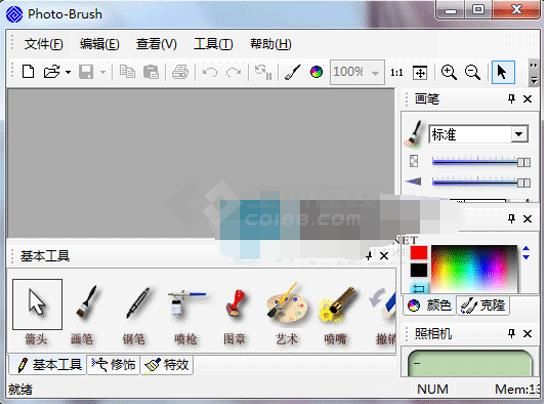Screen dimensions: 544x404
Task: Expand the save options dropdown arrow
Action: coord(103,72)
